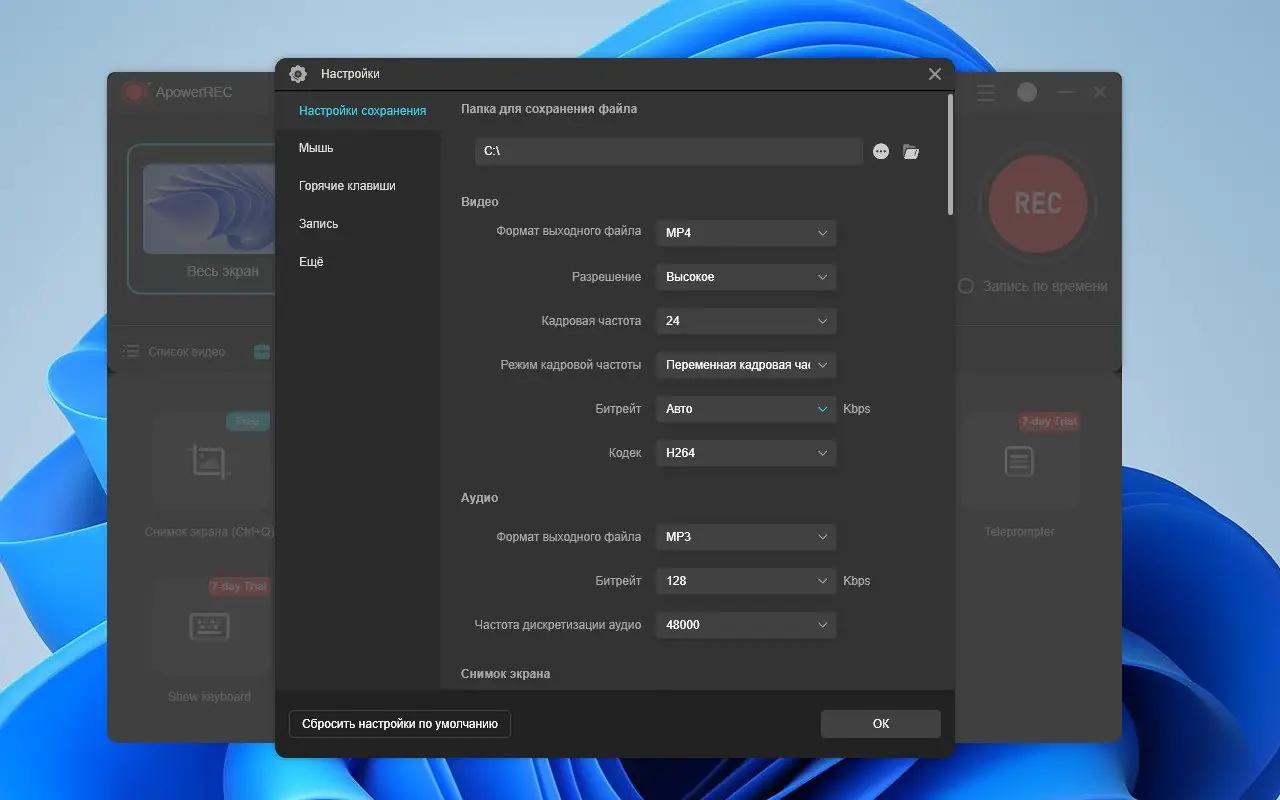Image resolution: width=1280 pixels, height=800 pixels.
Task: Confirm settings with the OK button
Action: (881, 724)
